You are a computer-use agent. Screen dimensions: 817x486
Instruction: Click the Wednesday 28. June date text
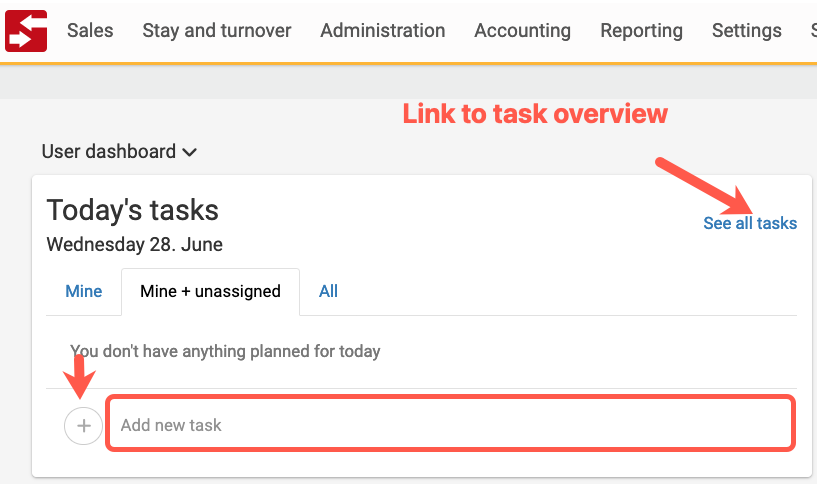134,244
